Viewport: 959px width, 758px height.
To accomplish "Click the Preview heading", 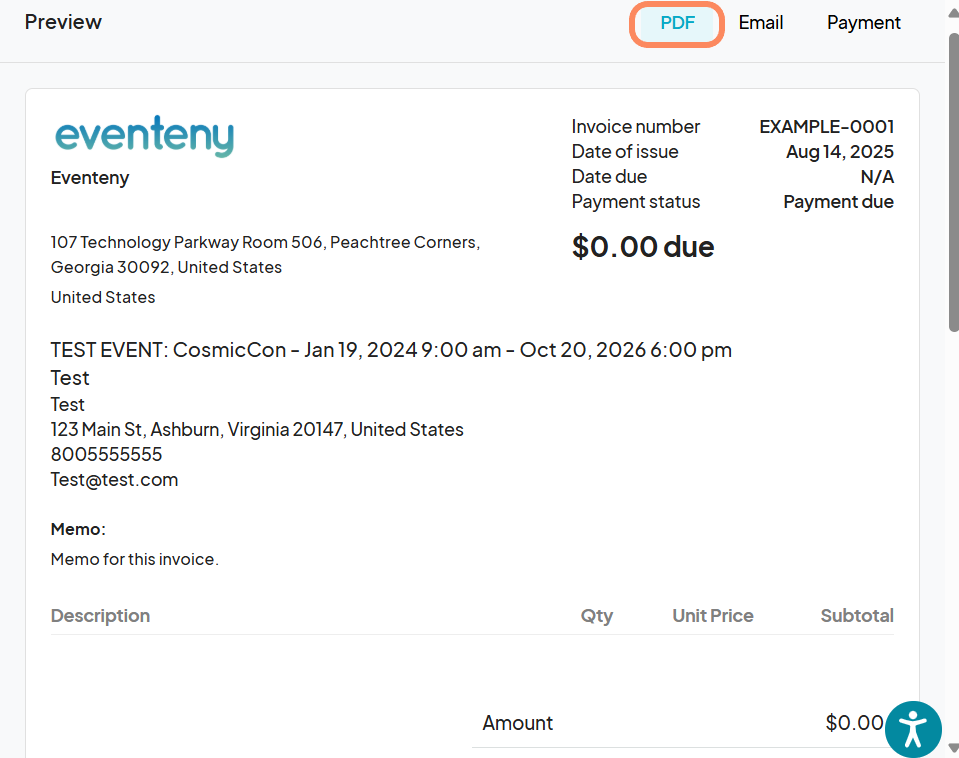I will coord(63,22).
